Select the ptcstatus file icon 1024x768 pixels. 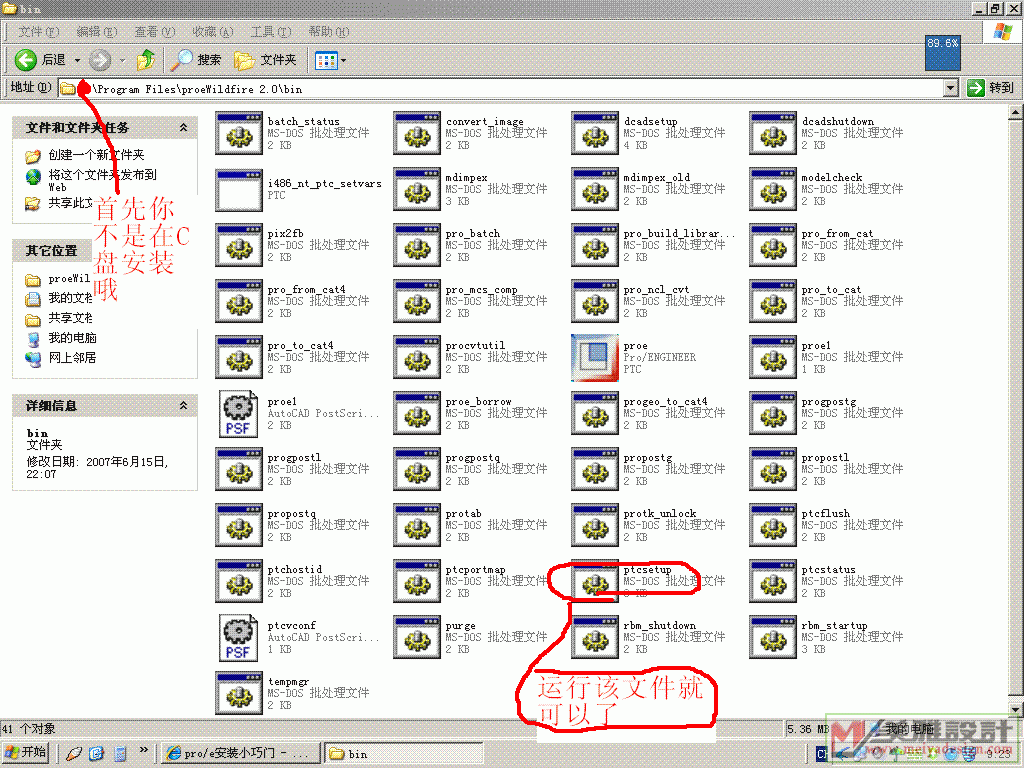point(773,581)
